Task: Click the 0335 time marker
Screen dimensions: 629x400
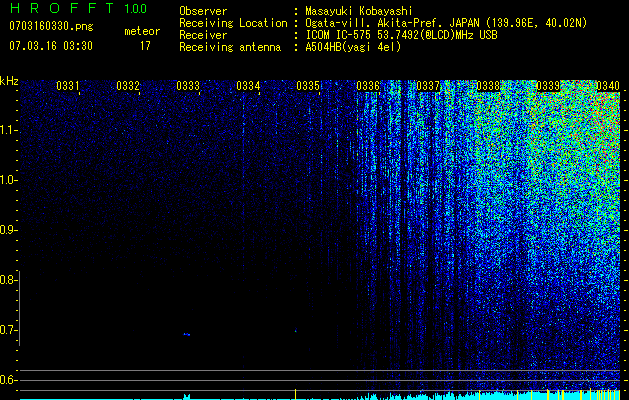Action: pyautogui.click(x=308, y=86)
